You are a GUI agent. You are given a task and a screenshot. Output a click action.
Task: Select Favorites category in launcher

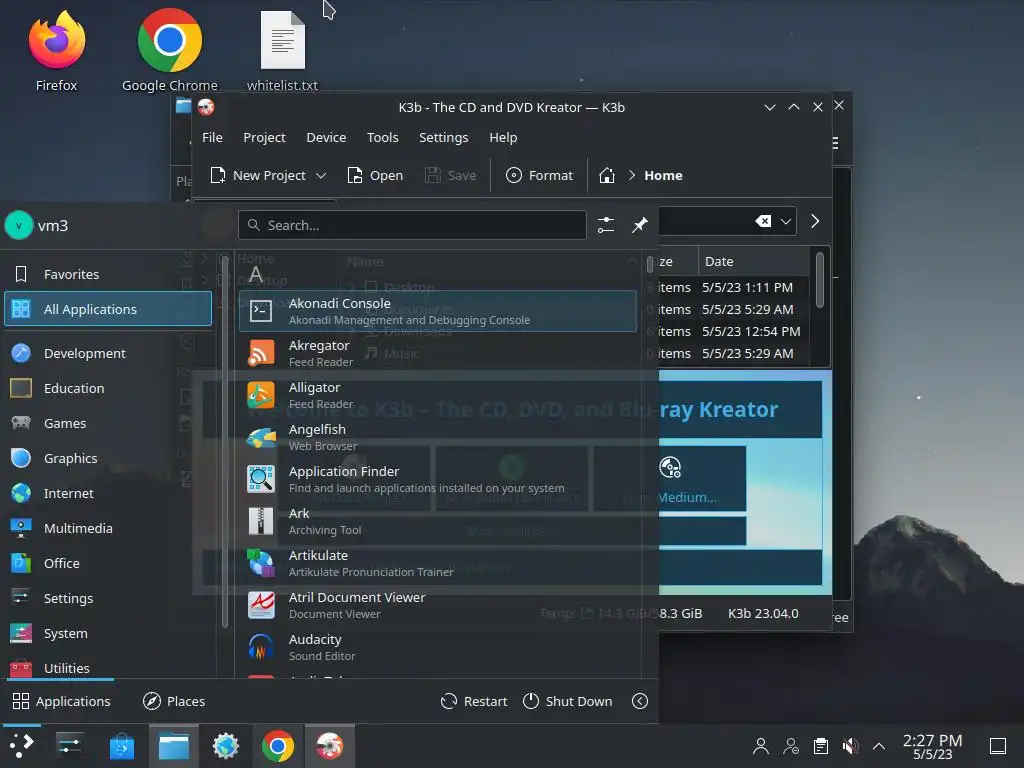108,274
